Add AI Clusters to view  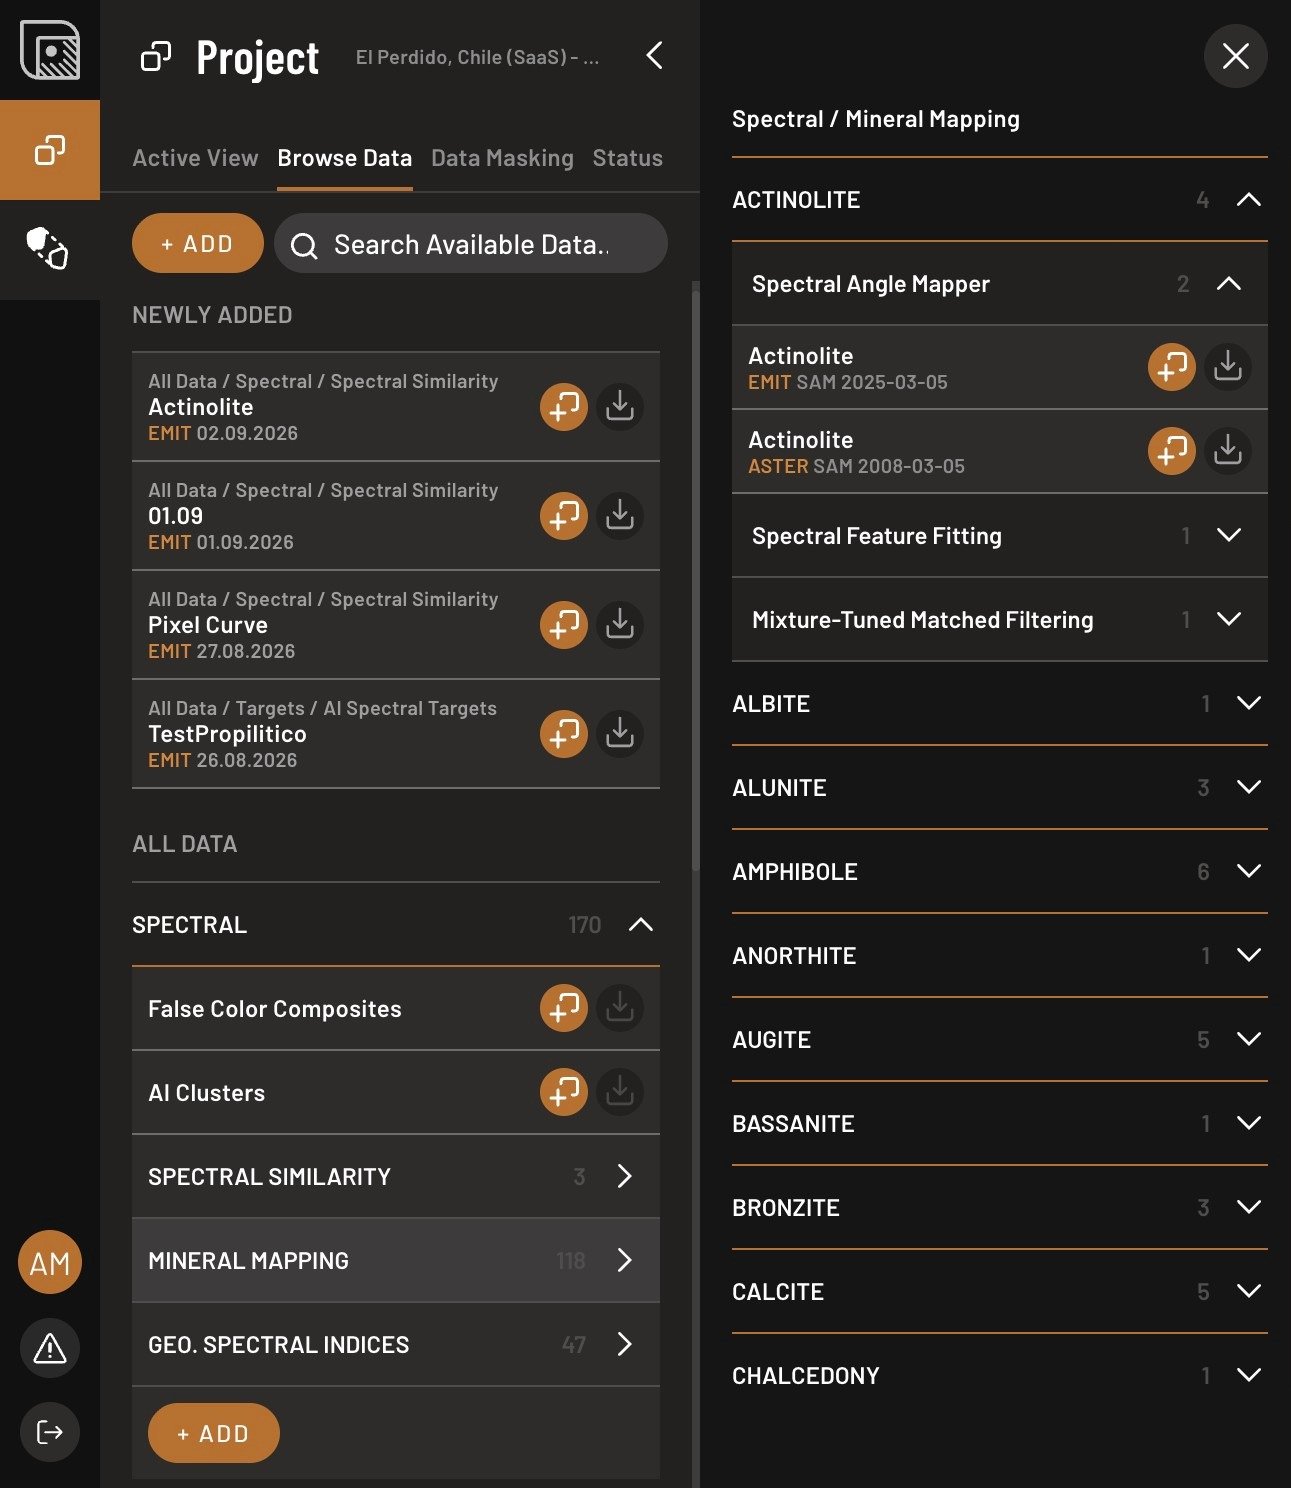(564, 1092)
